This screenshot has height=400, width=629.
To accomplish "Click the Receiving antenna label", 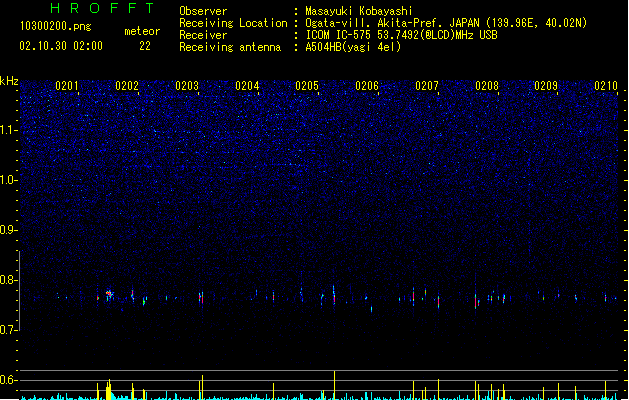I will pos(230,47).
